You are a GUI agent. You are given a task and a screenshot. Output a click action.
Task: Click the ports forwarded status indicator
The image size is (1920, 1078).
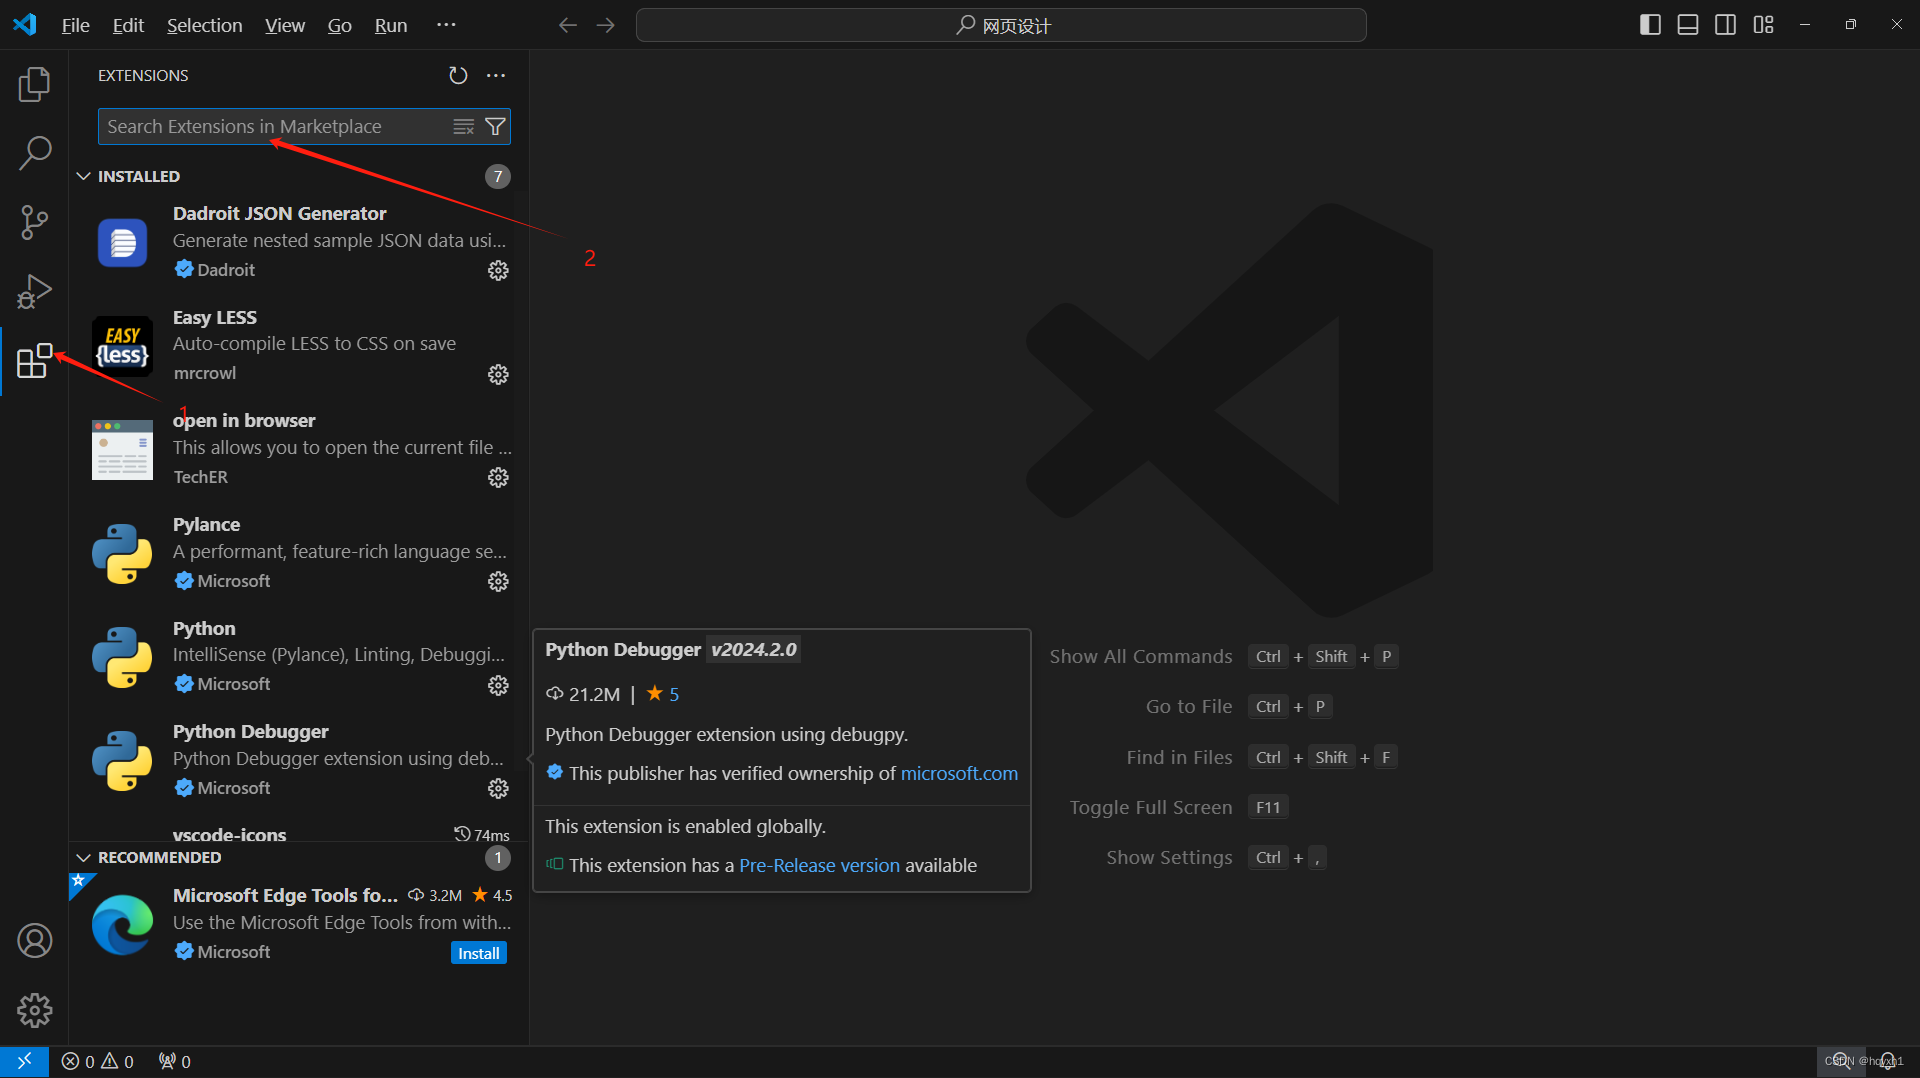[175, 1062]
